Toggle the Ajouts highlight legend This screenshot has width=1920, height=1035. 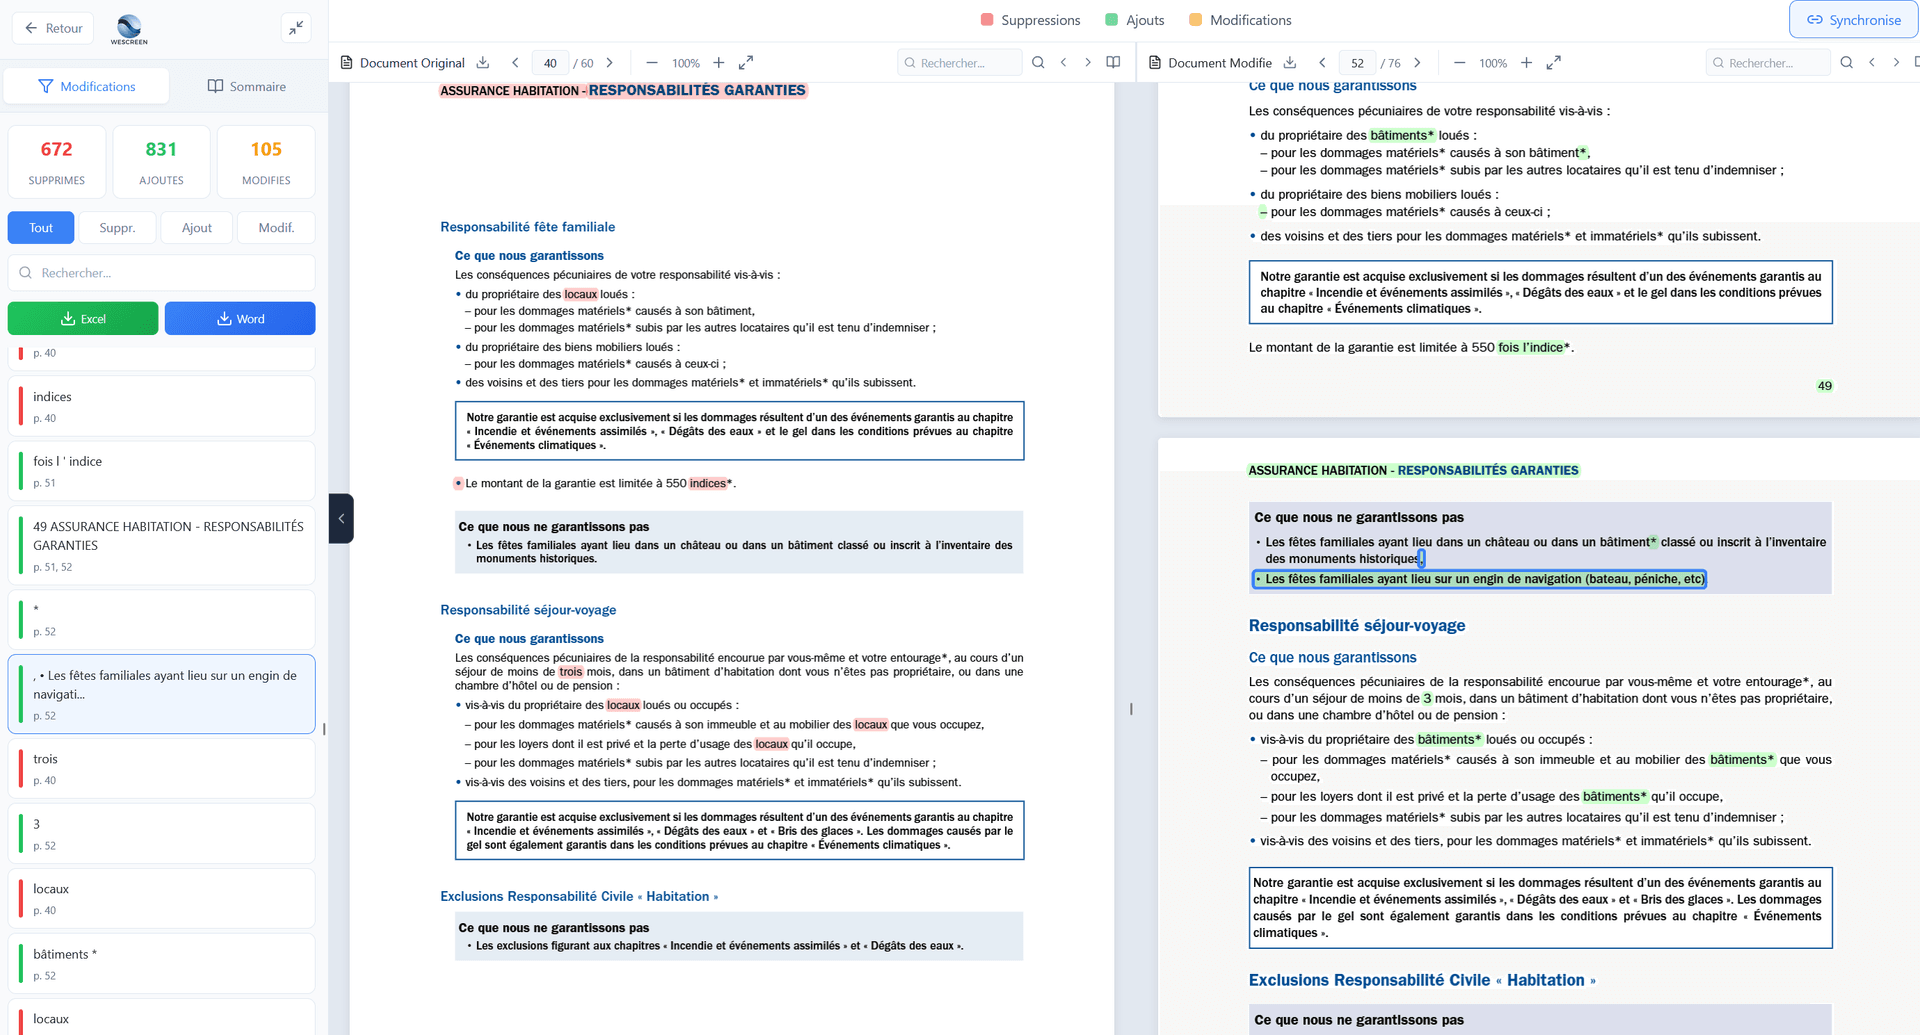pos(1134,19)
